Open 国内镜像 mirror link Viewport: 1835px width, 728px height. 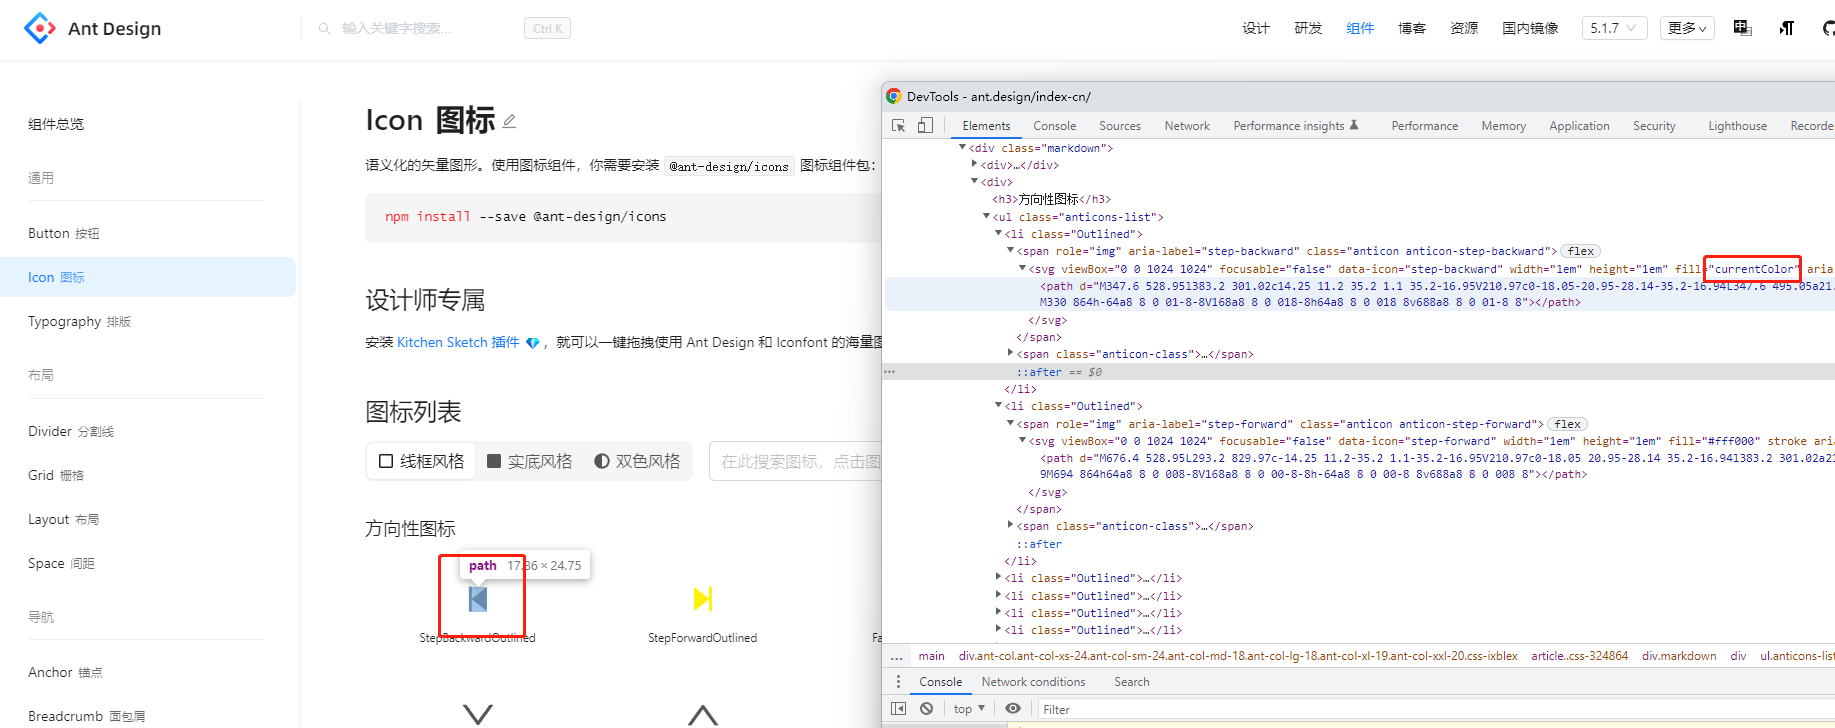(1530, 28)
